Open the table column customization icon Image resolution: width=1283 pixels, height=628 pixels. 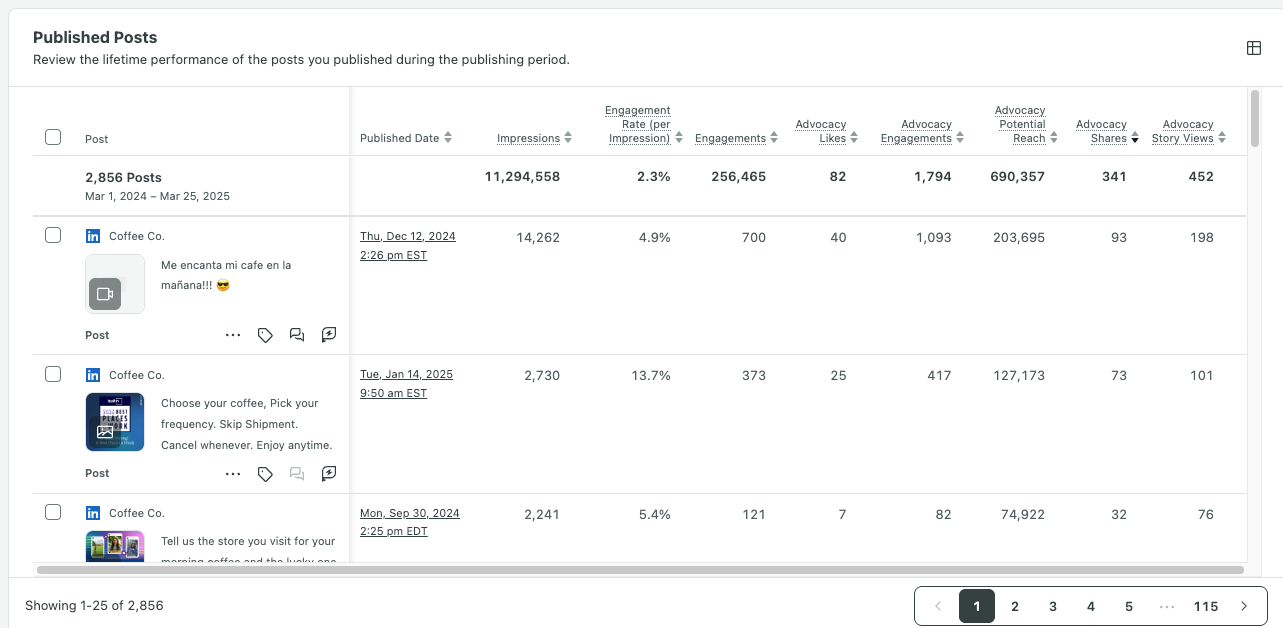click(x=1254, y=47)
